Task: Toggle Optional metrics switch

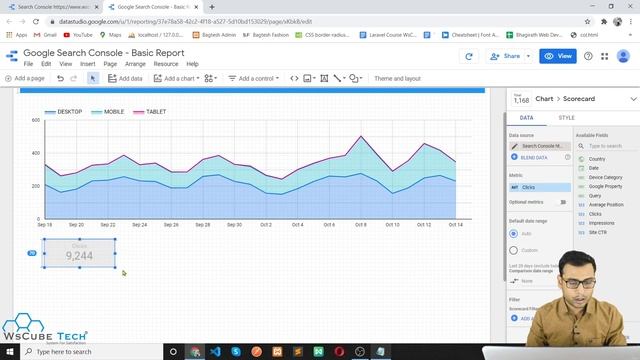Action: click(x=563, y=202)
